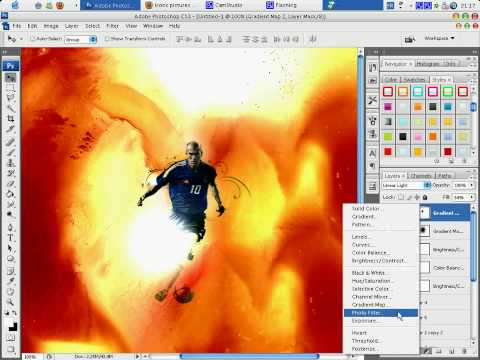Click Align left edges icon

tap(211, 39)
